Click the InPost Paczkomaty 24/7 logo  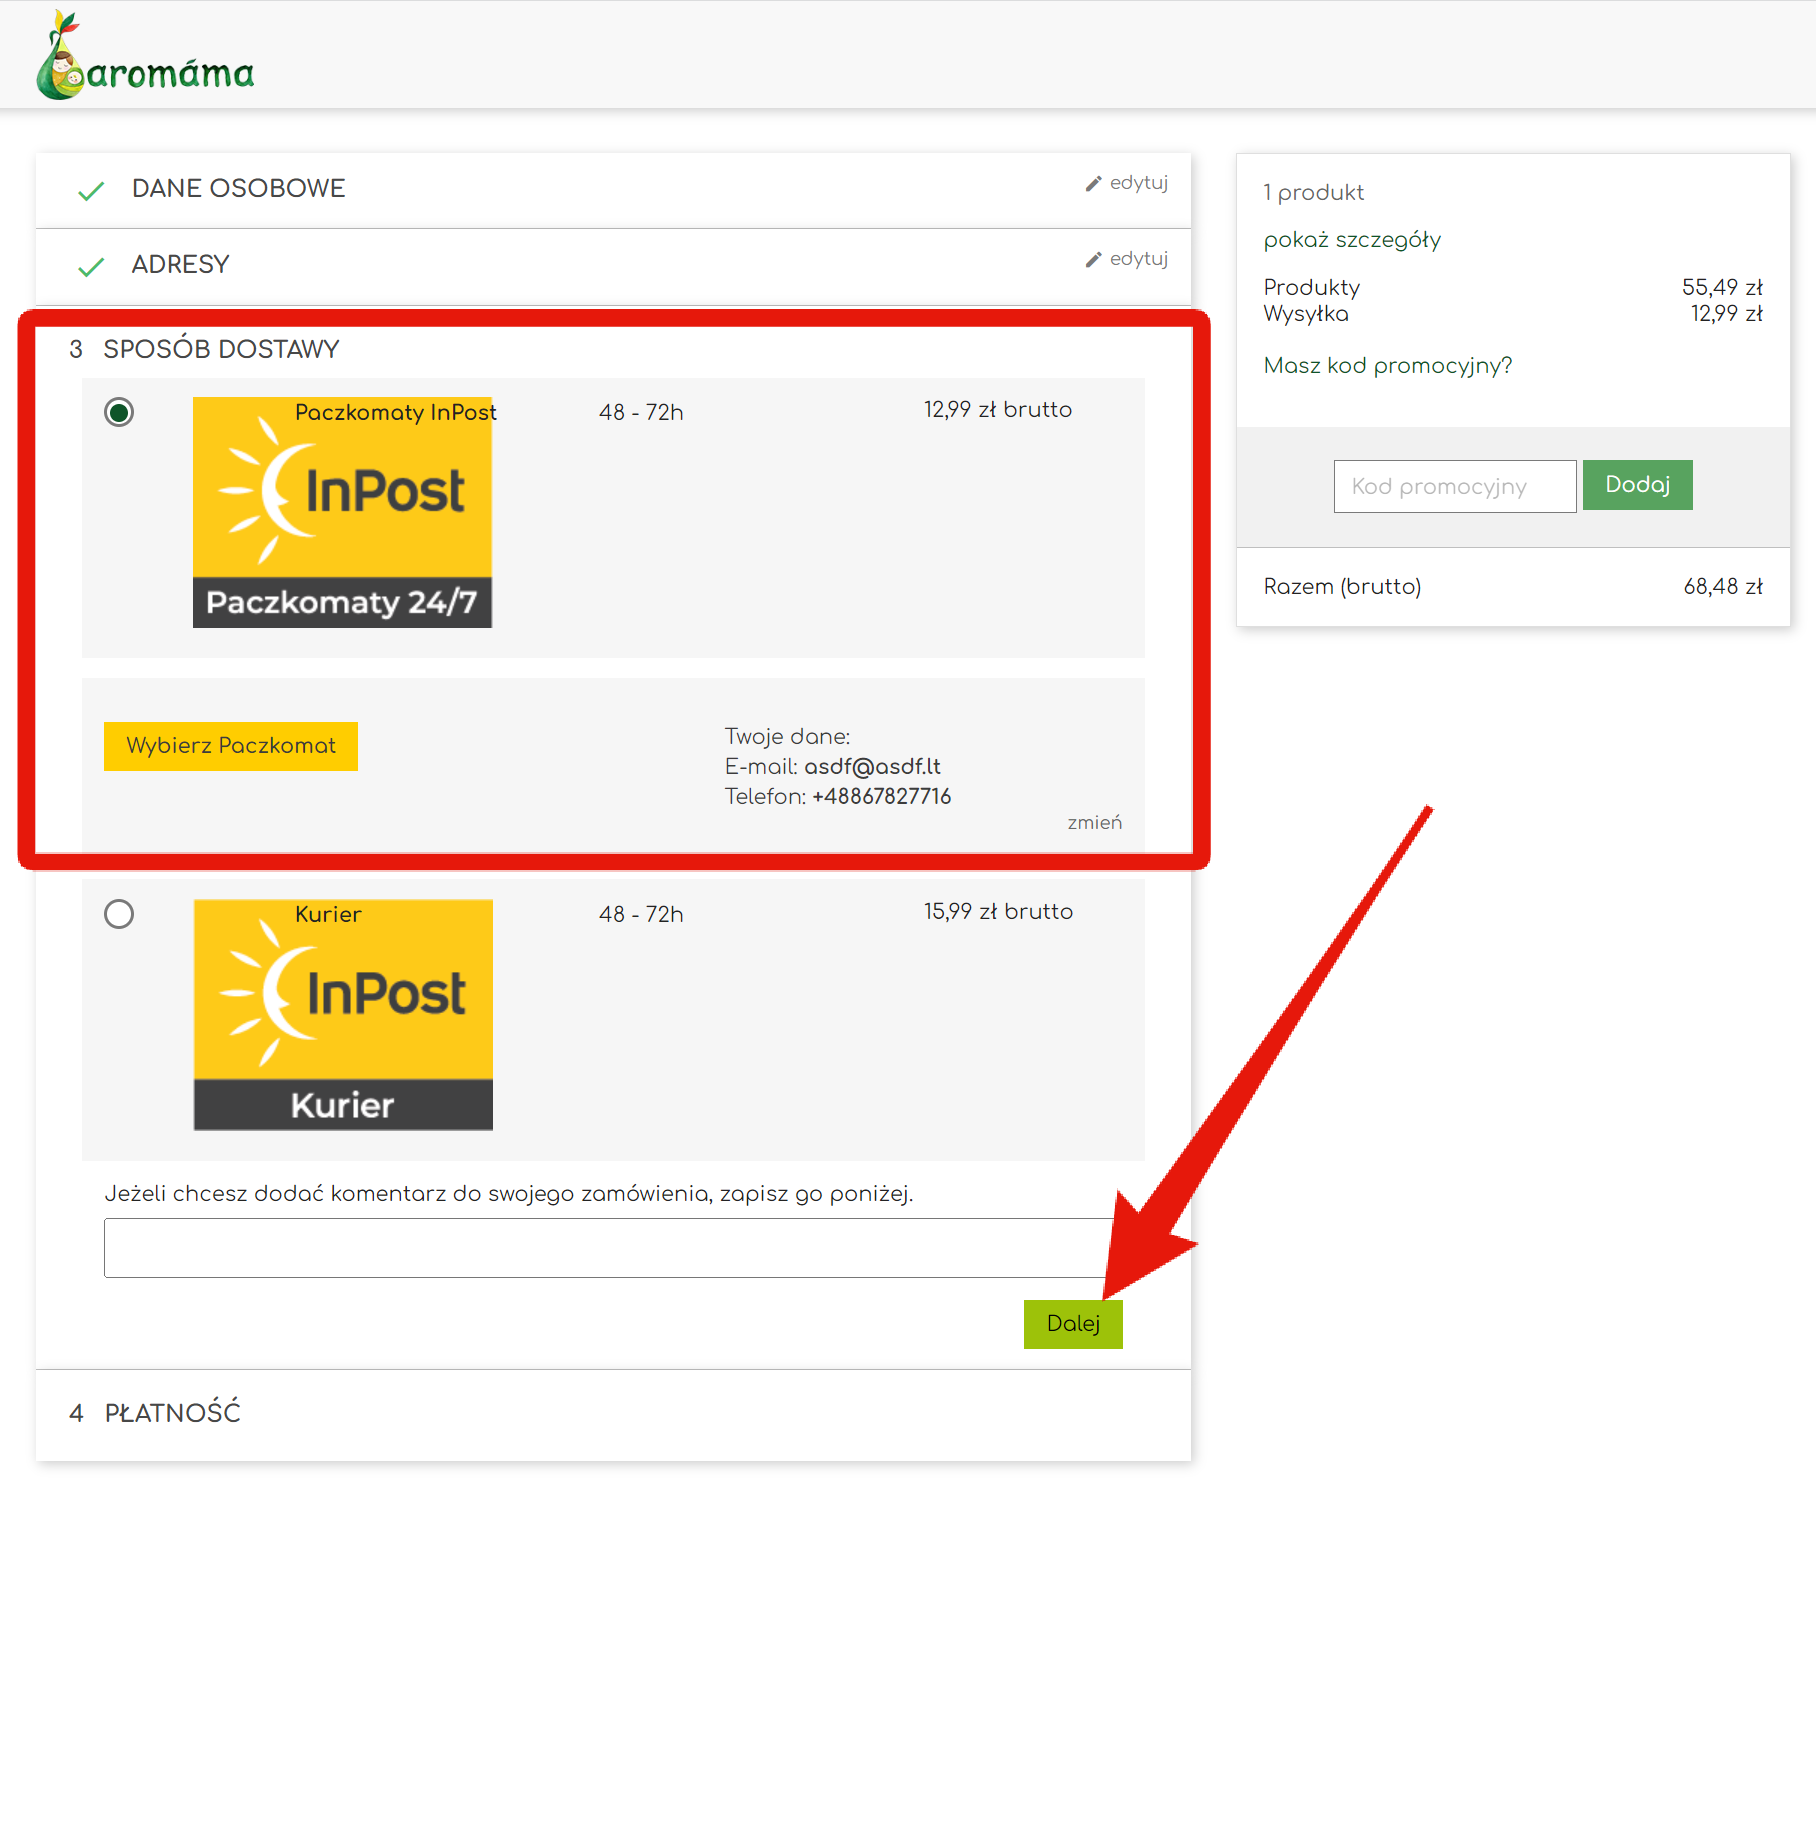[342, 513]
